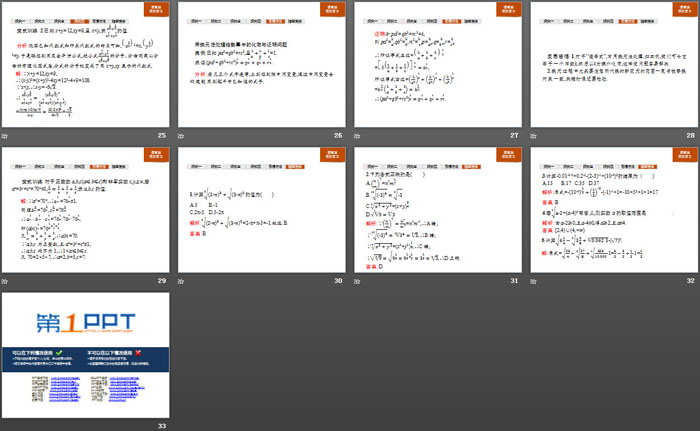Click the slide number label 25
Image resolution: width=700 pixels, height=431 pixels.
(162, 135)
